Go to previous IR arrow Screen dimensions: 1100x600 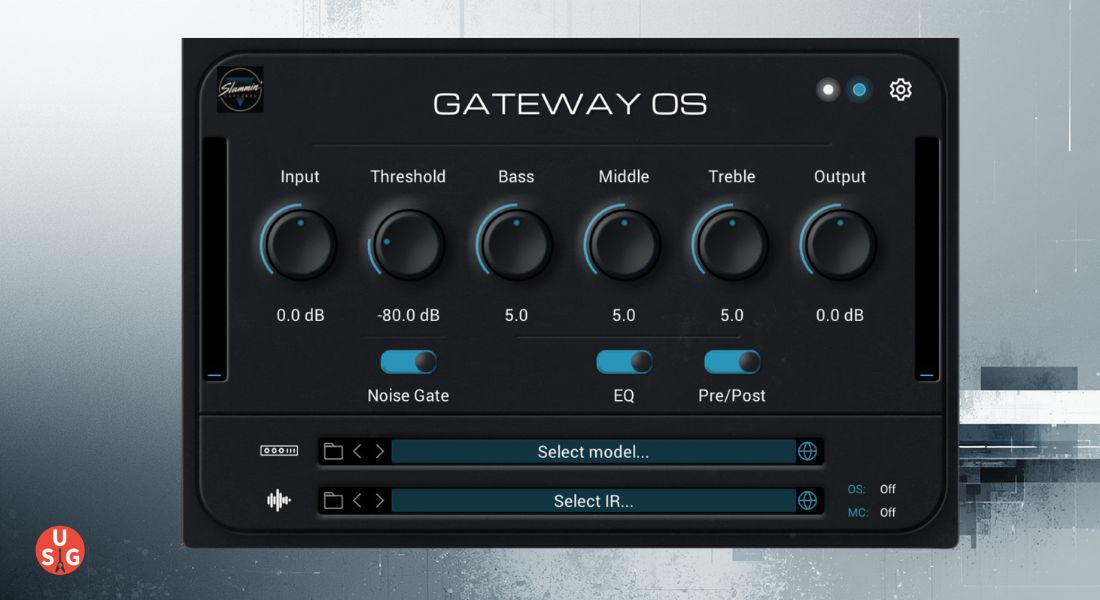click(357, 500)
